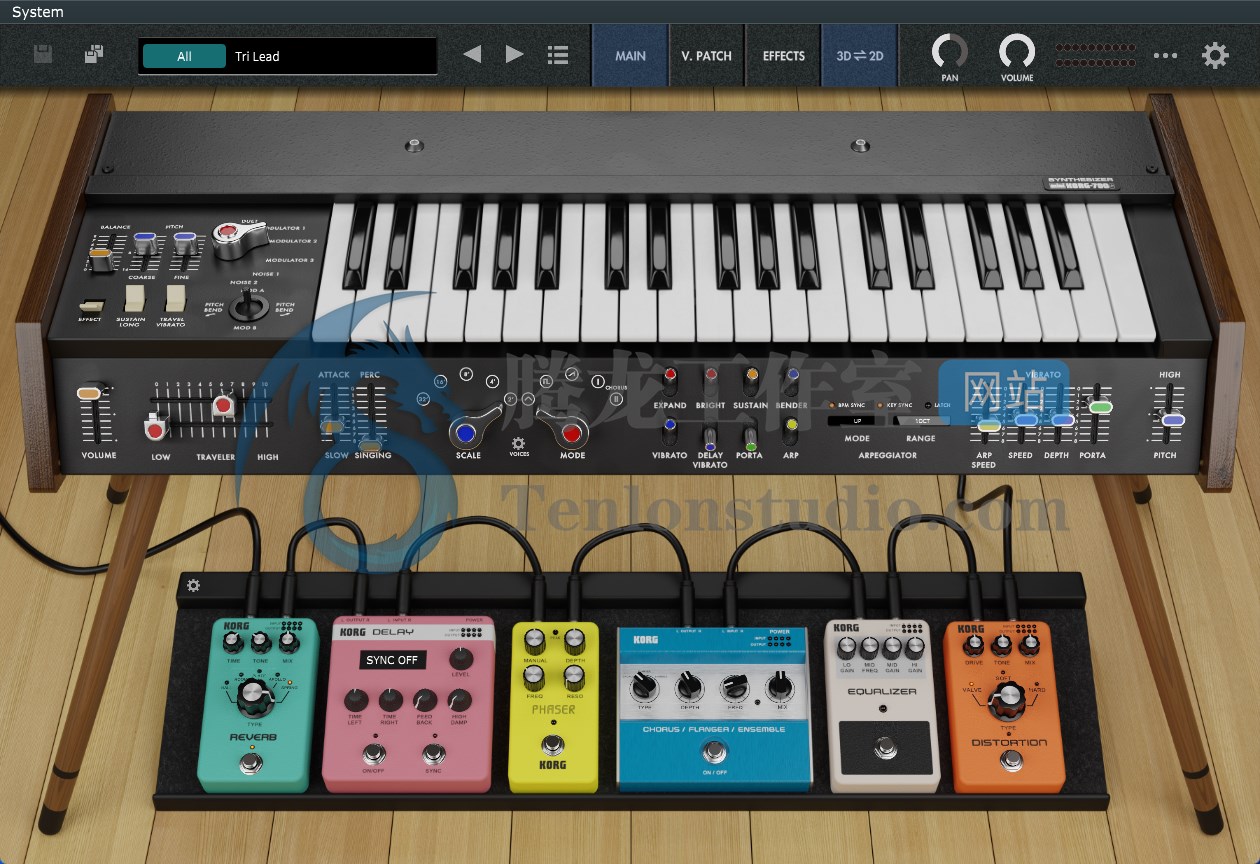Toggle the Sustain switch with orange cap

pos(751,381)
